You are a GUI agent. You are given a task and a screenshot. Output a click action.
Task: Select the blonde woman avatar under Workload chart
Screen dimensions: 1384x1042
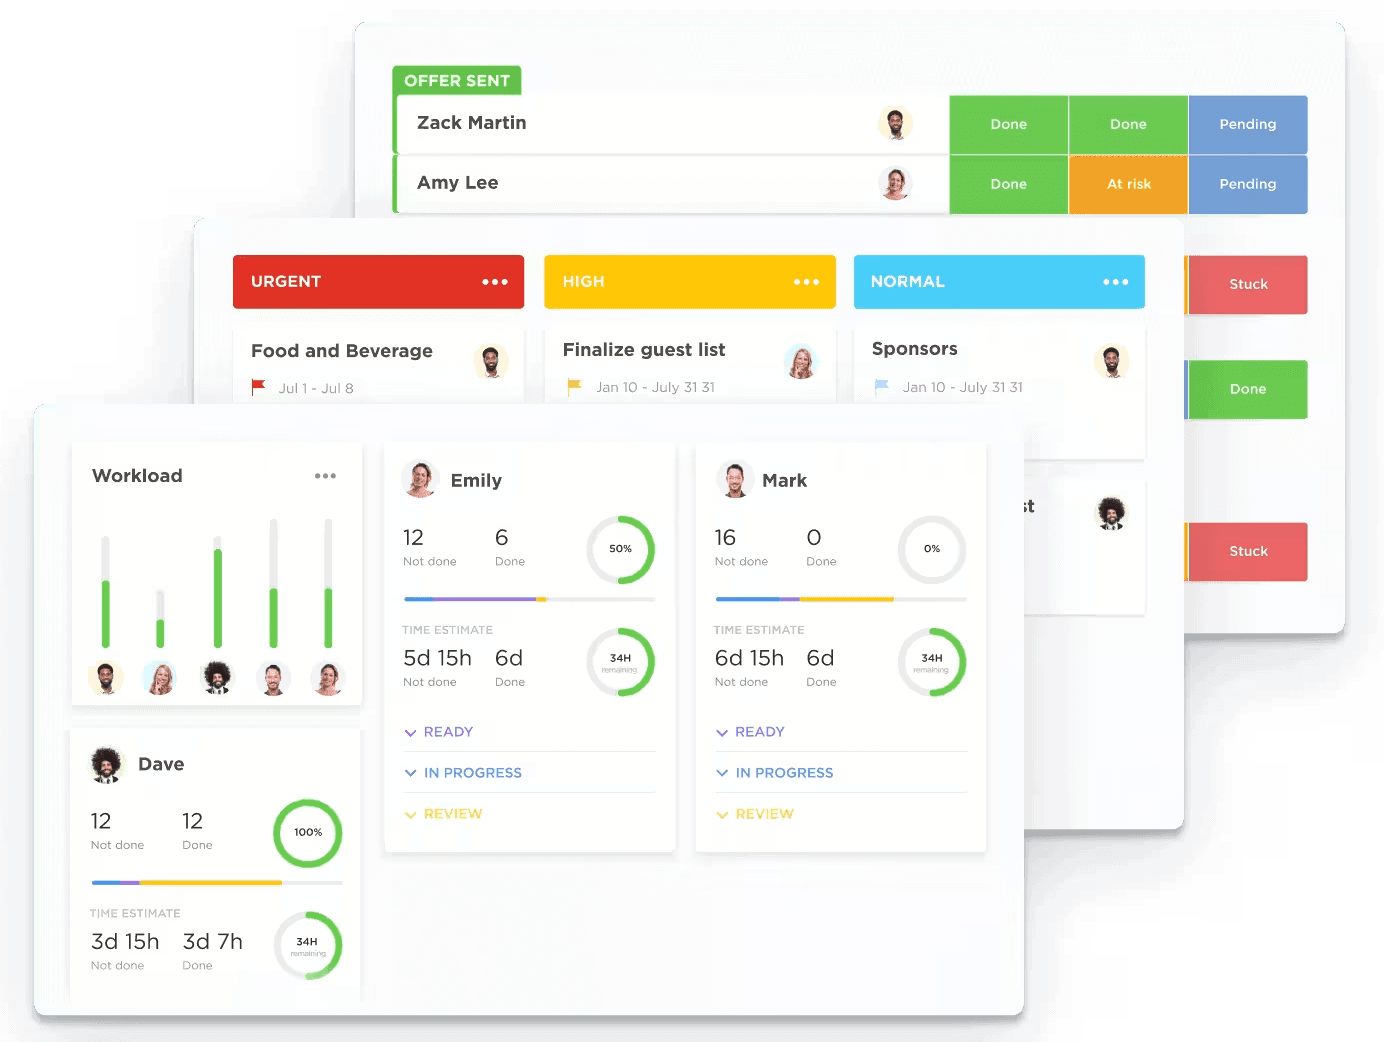160,677
